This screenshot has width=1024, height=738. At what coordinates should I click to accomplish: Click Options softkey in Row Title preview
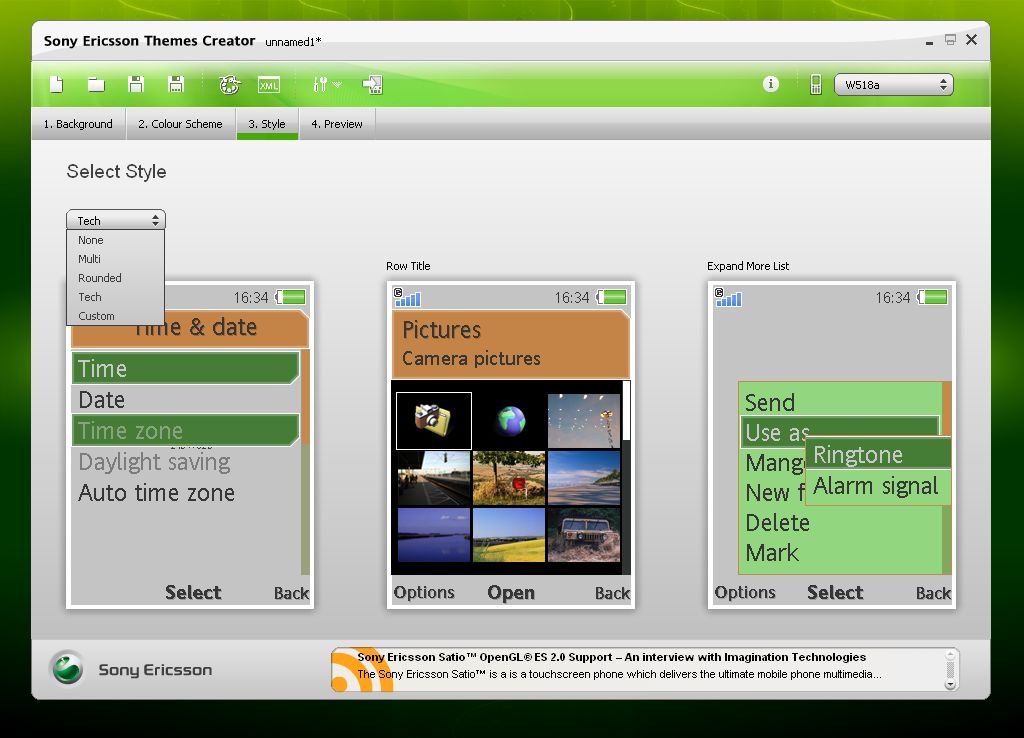[x=424, y=592]
